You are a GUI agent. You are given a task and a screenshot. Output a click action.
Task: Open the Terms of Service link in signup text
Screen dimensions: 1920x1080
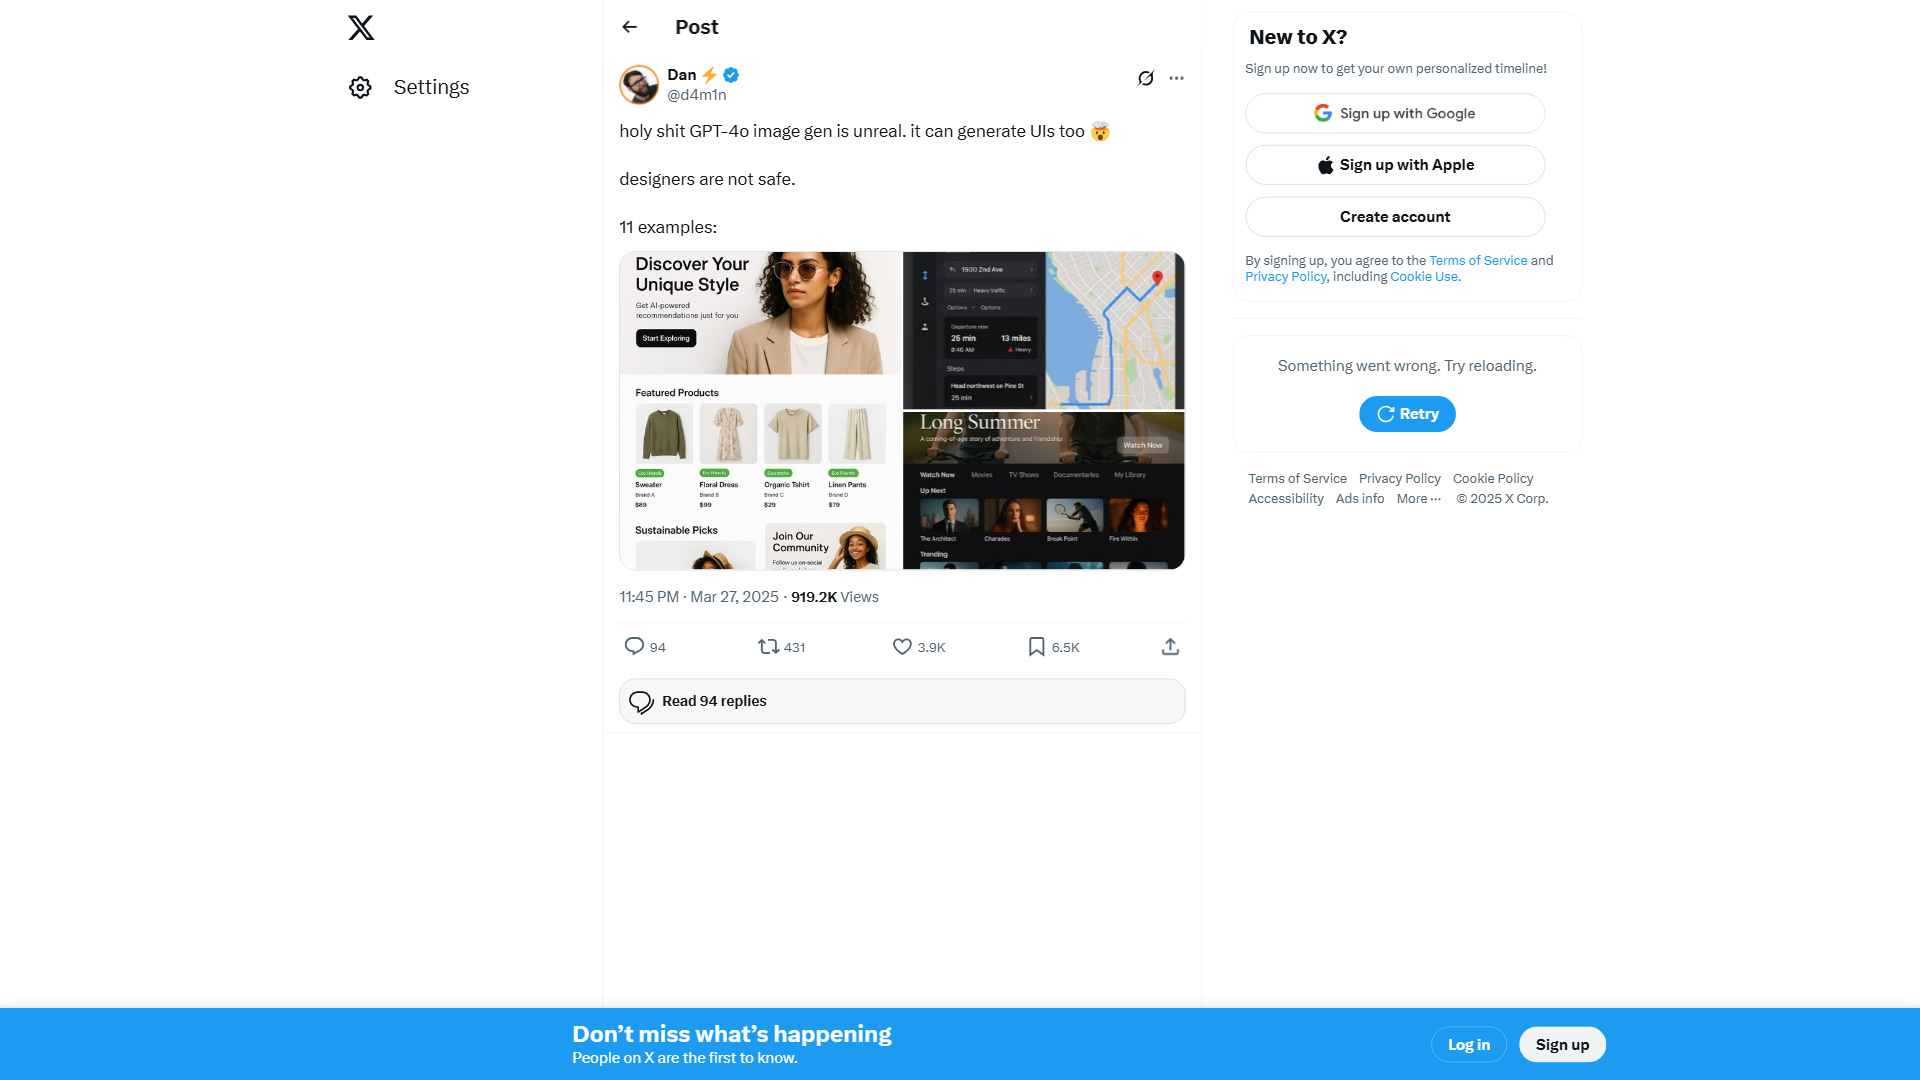pos(1478,261)
